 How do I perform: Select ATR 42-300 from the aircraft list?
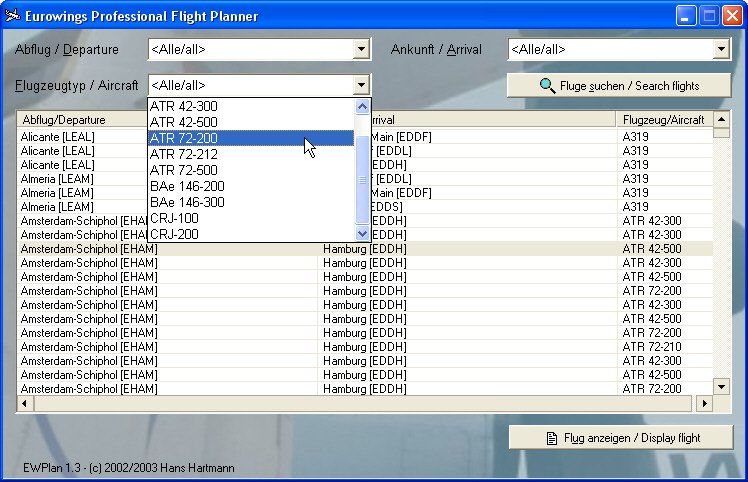[251, 106]
